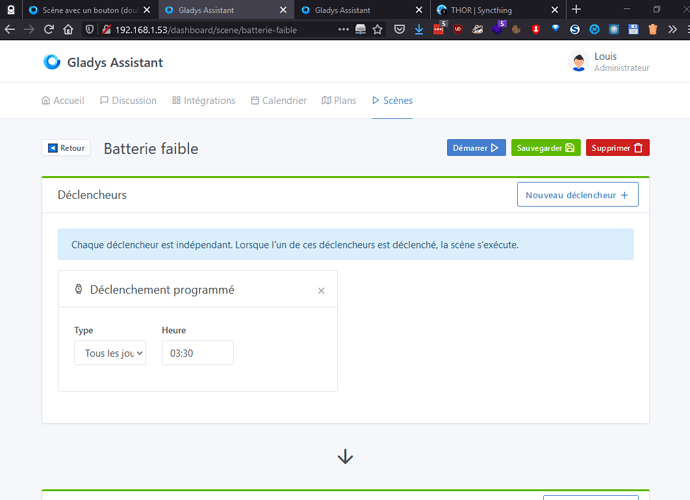Close the Scène avec un bouton tab
The height and width of the screenshot is (500, 690).
[147, 10]
